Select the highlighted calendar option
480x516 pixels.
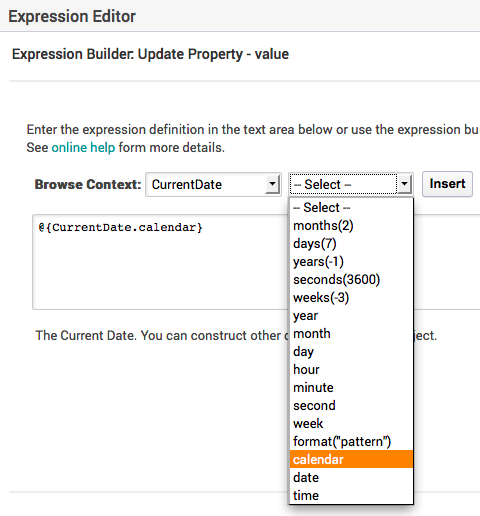(351, 459)
